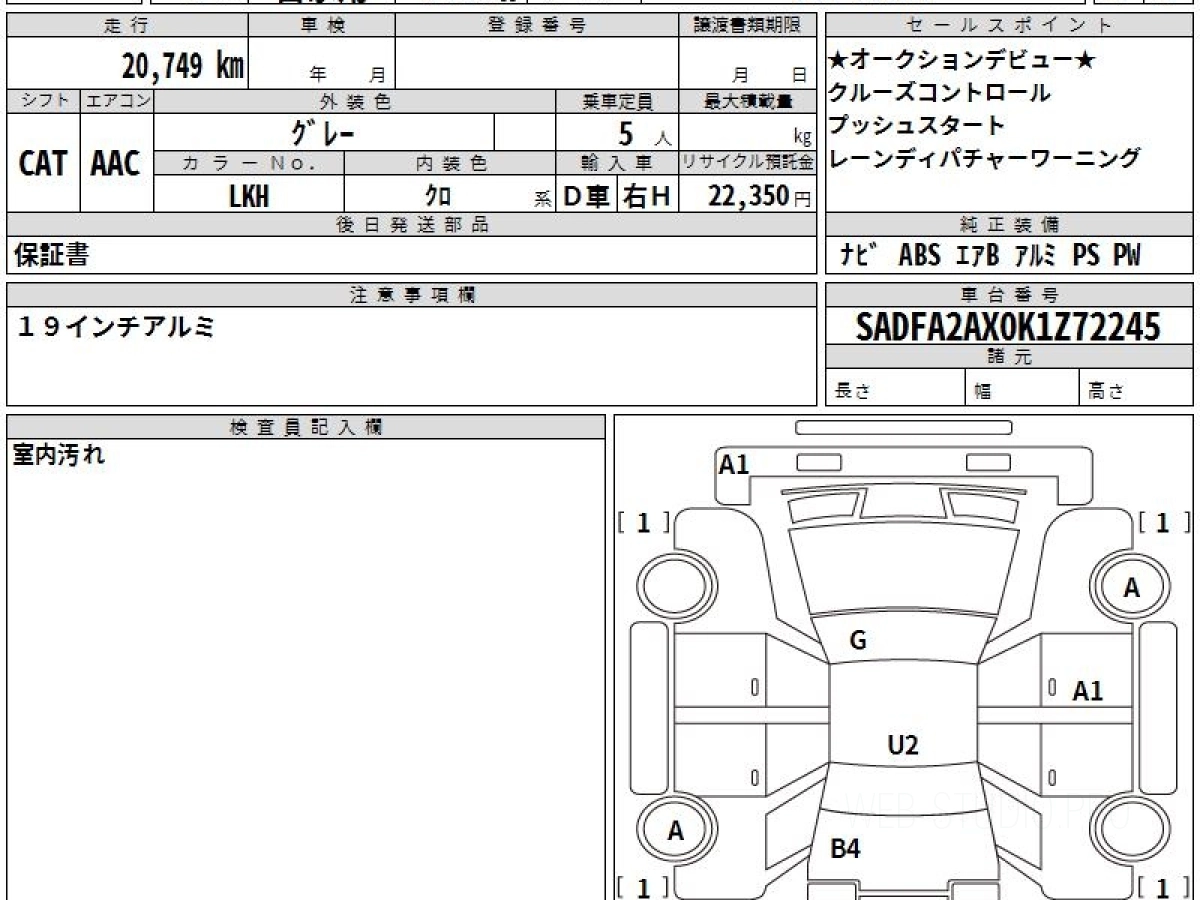Select the A mark in the rear-left wheel
The image size is (1200, 900).
[x=676, y=830]
